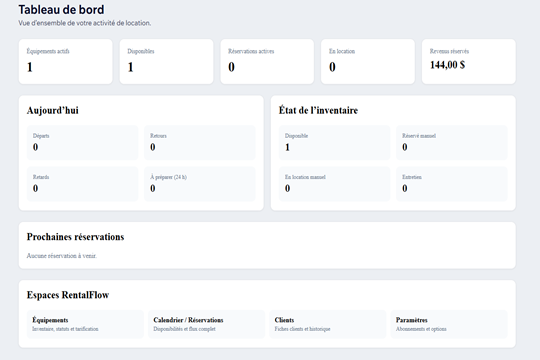Open the Calendrier / Réservations card
The height and width of the screenshot is (360, 540).
point(206,324)
